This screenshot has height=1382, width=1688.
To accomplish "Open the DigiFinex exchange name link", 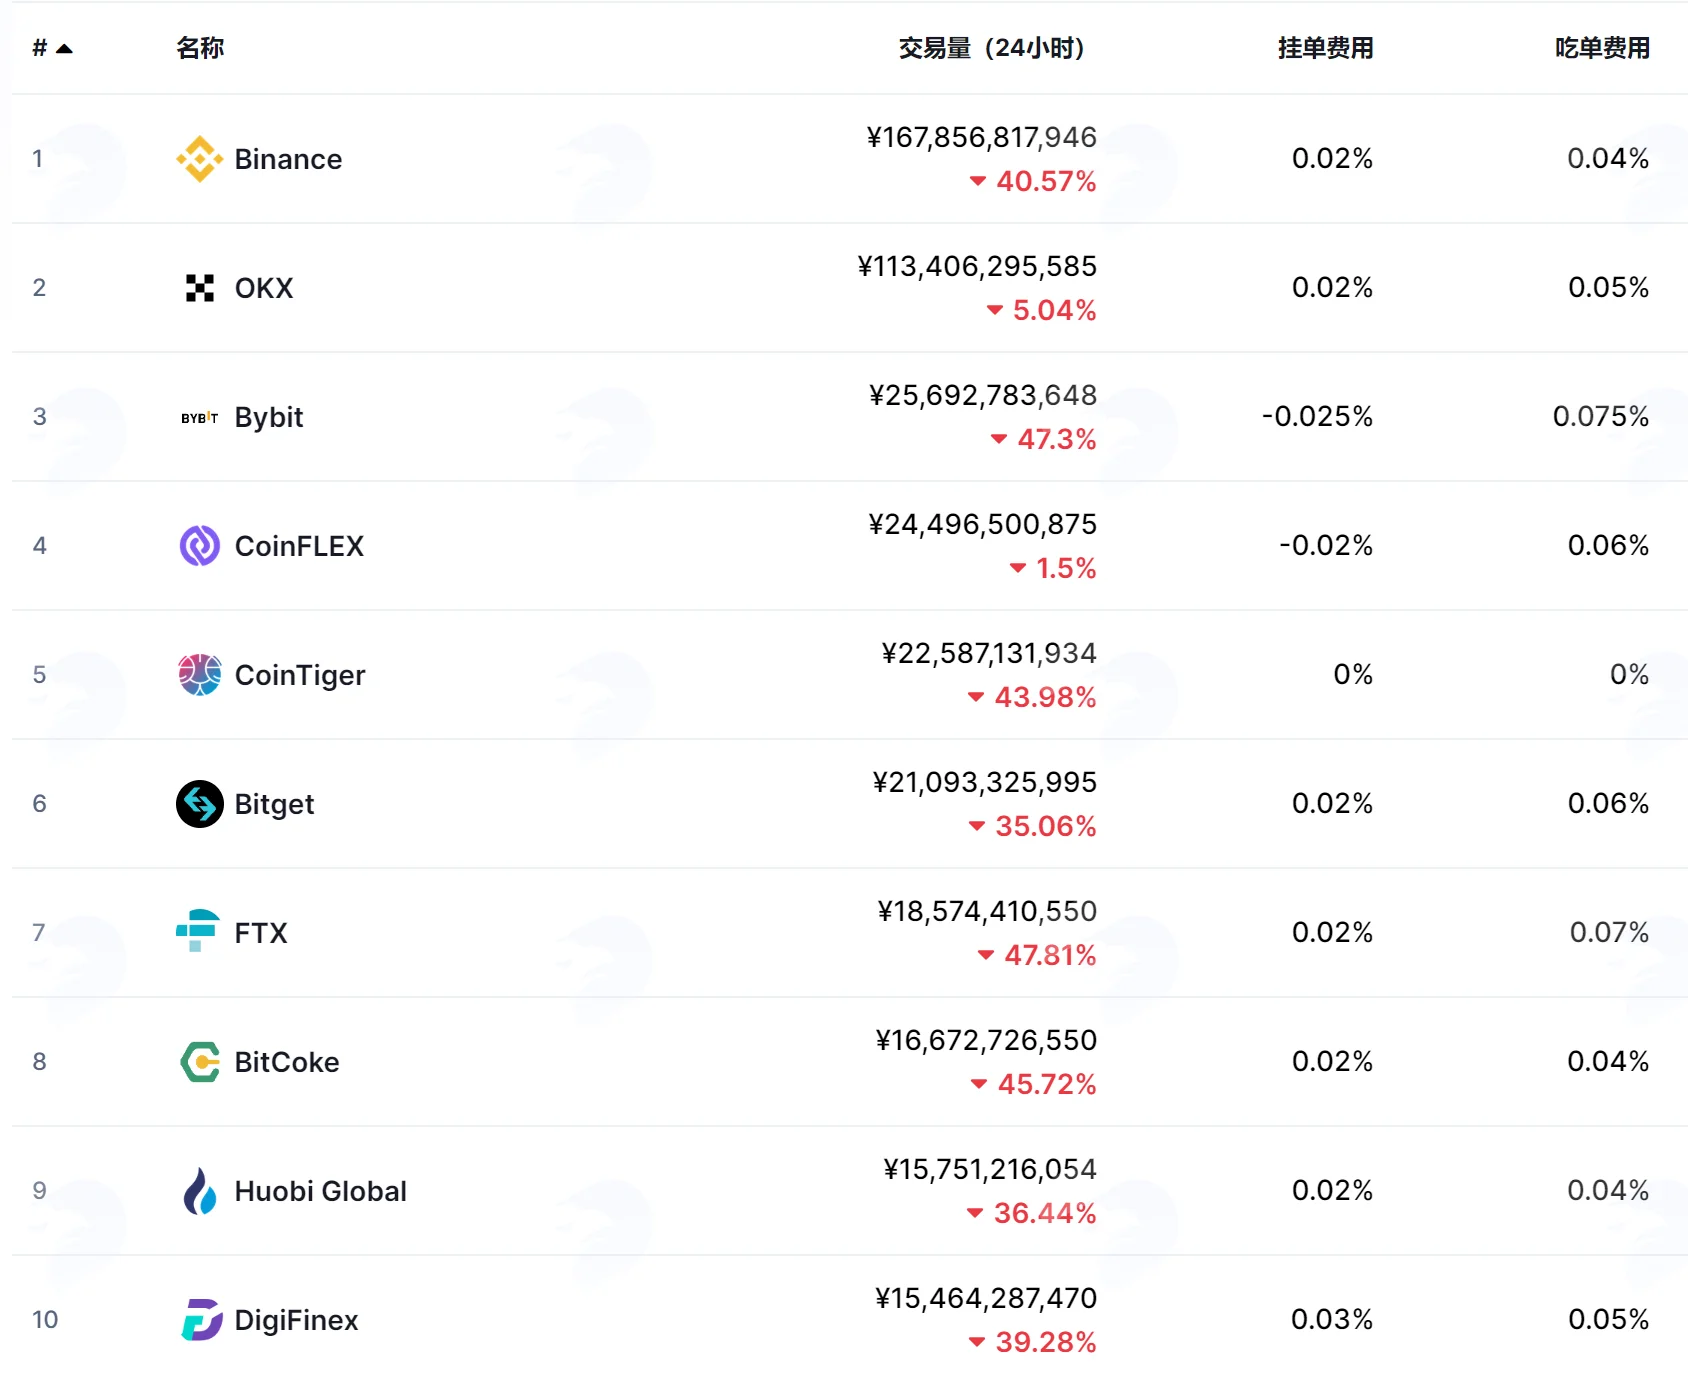I will coord(296,1320).
